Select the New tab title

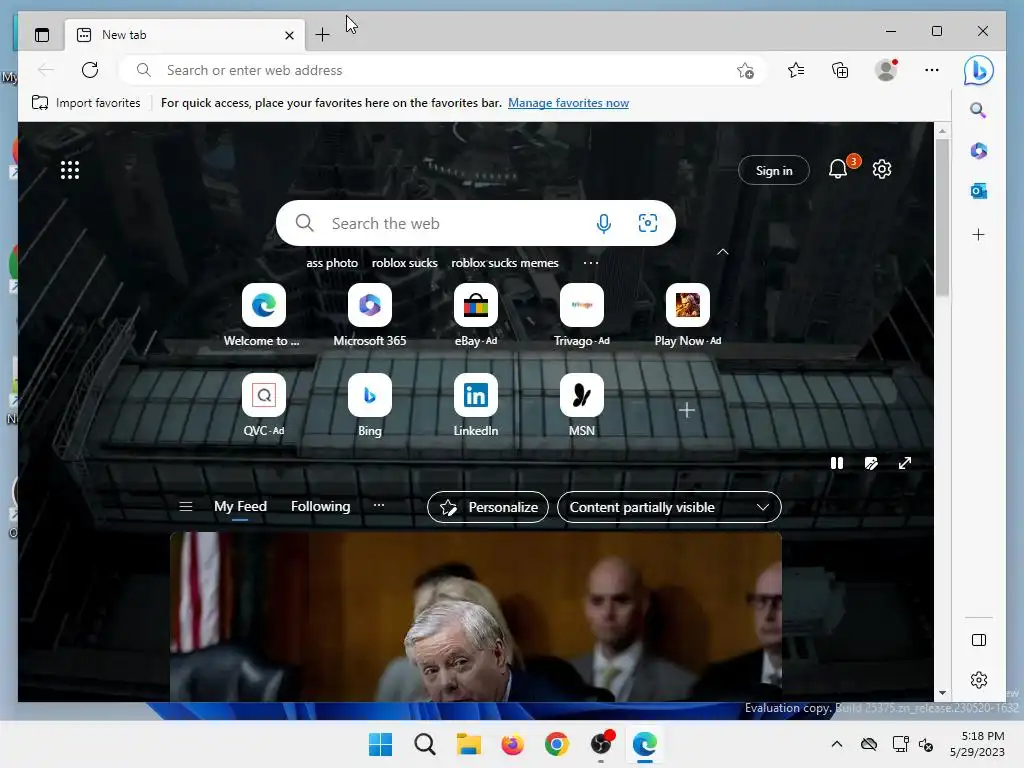pyautogui.click(x=124, y=35)
